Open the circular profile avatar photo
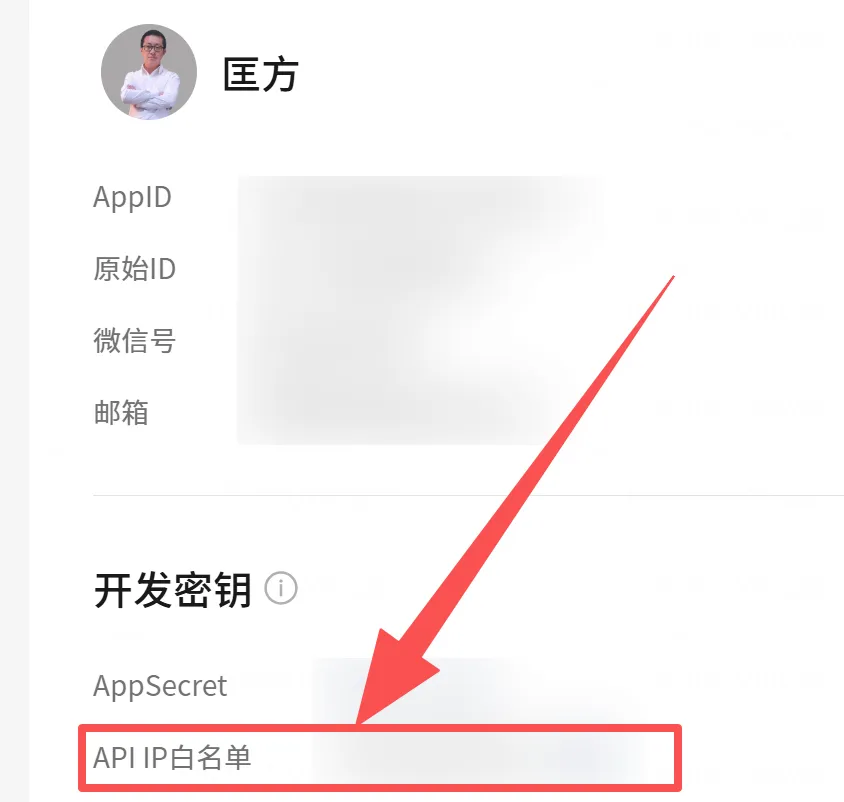Viewport: 844px width, 802px height. click(x=149, y=72)
